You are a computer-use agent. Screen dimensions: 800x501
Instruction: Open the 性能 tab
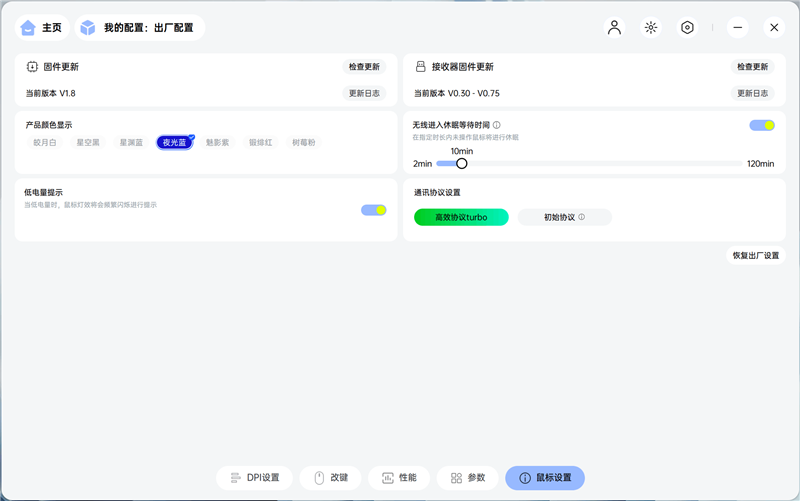tap(399, 478)
